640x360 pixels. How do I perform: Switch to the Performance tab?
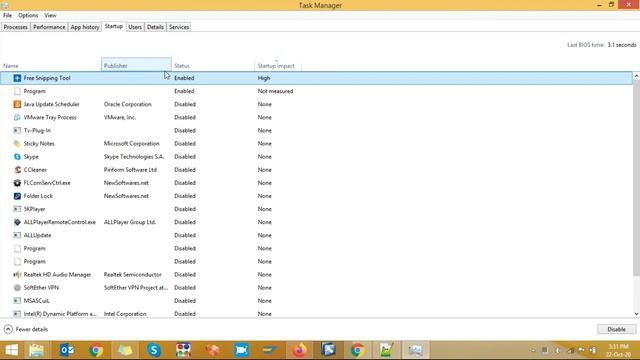tap(49, 27)
